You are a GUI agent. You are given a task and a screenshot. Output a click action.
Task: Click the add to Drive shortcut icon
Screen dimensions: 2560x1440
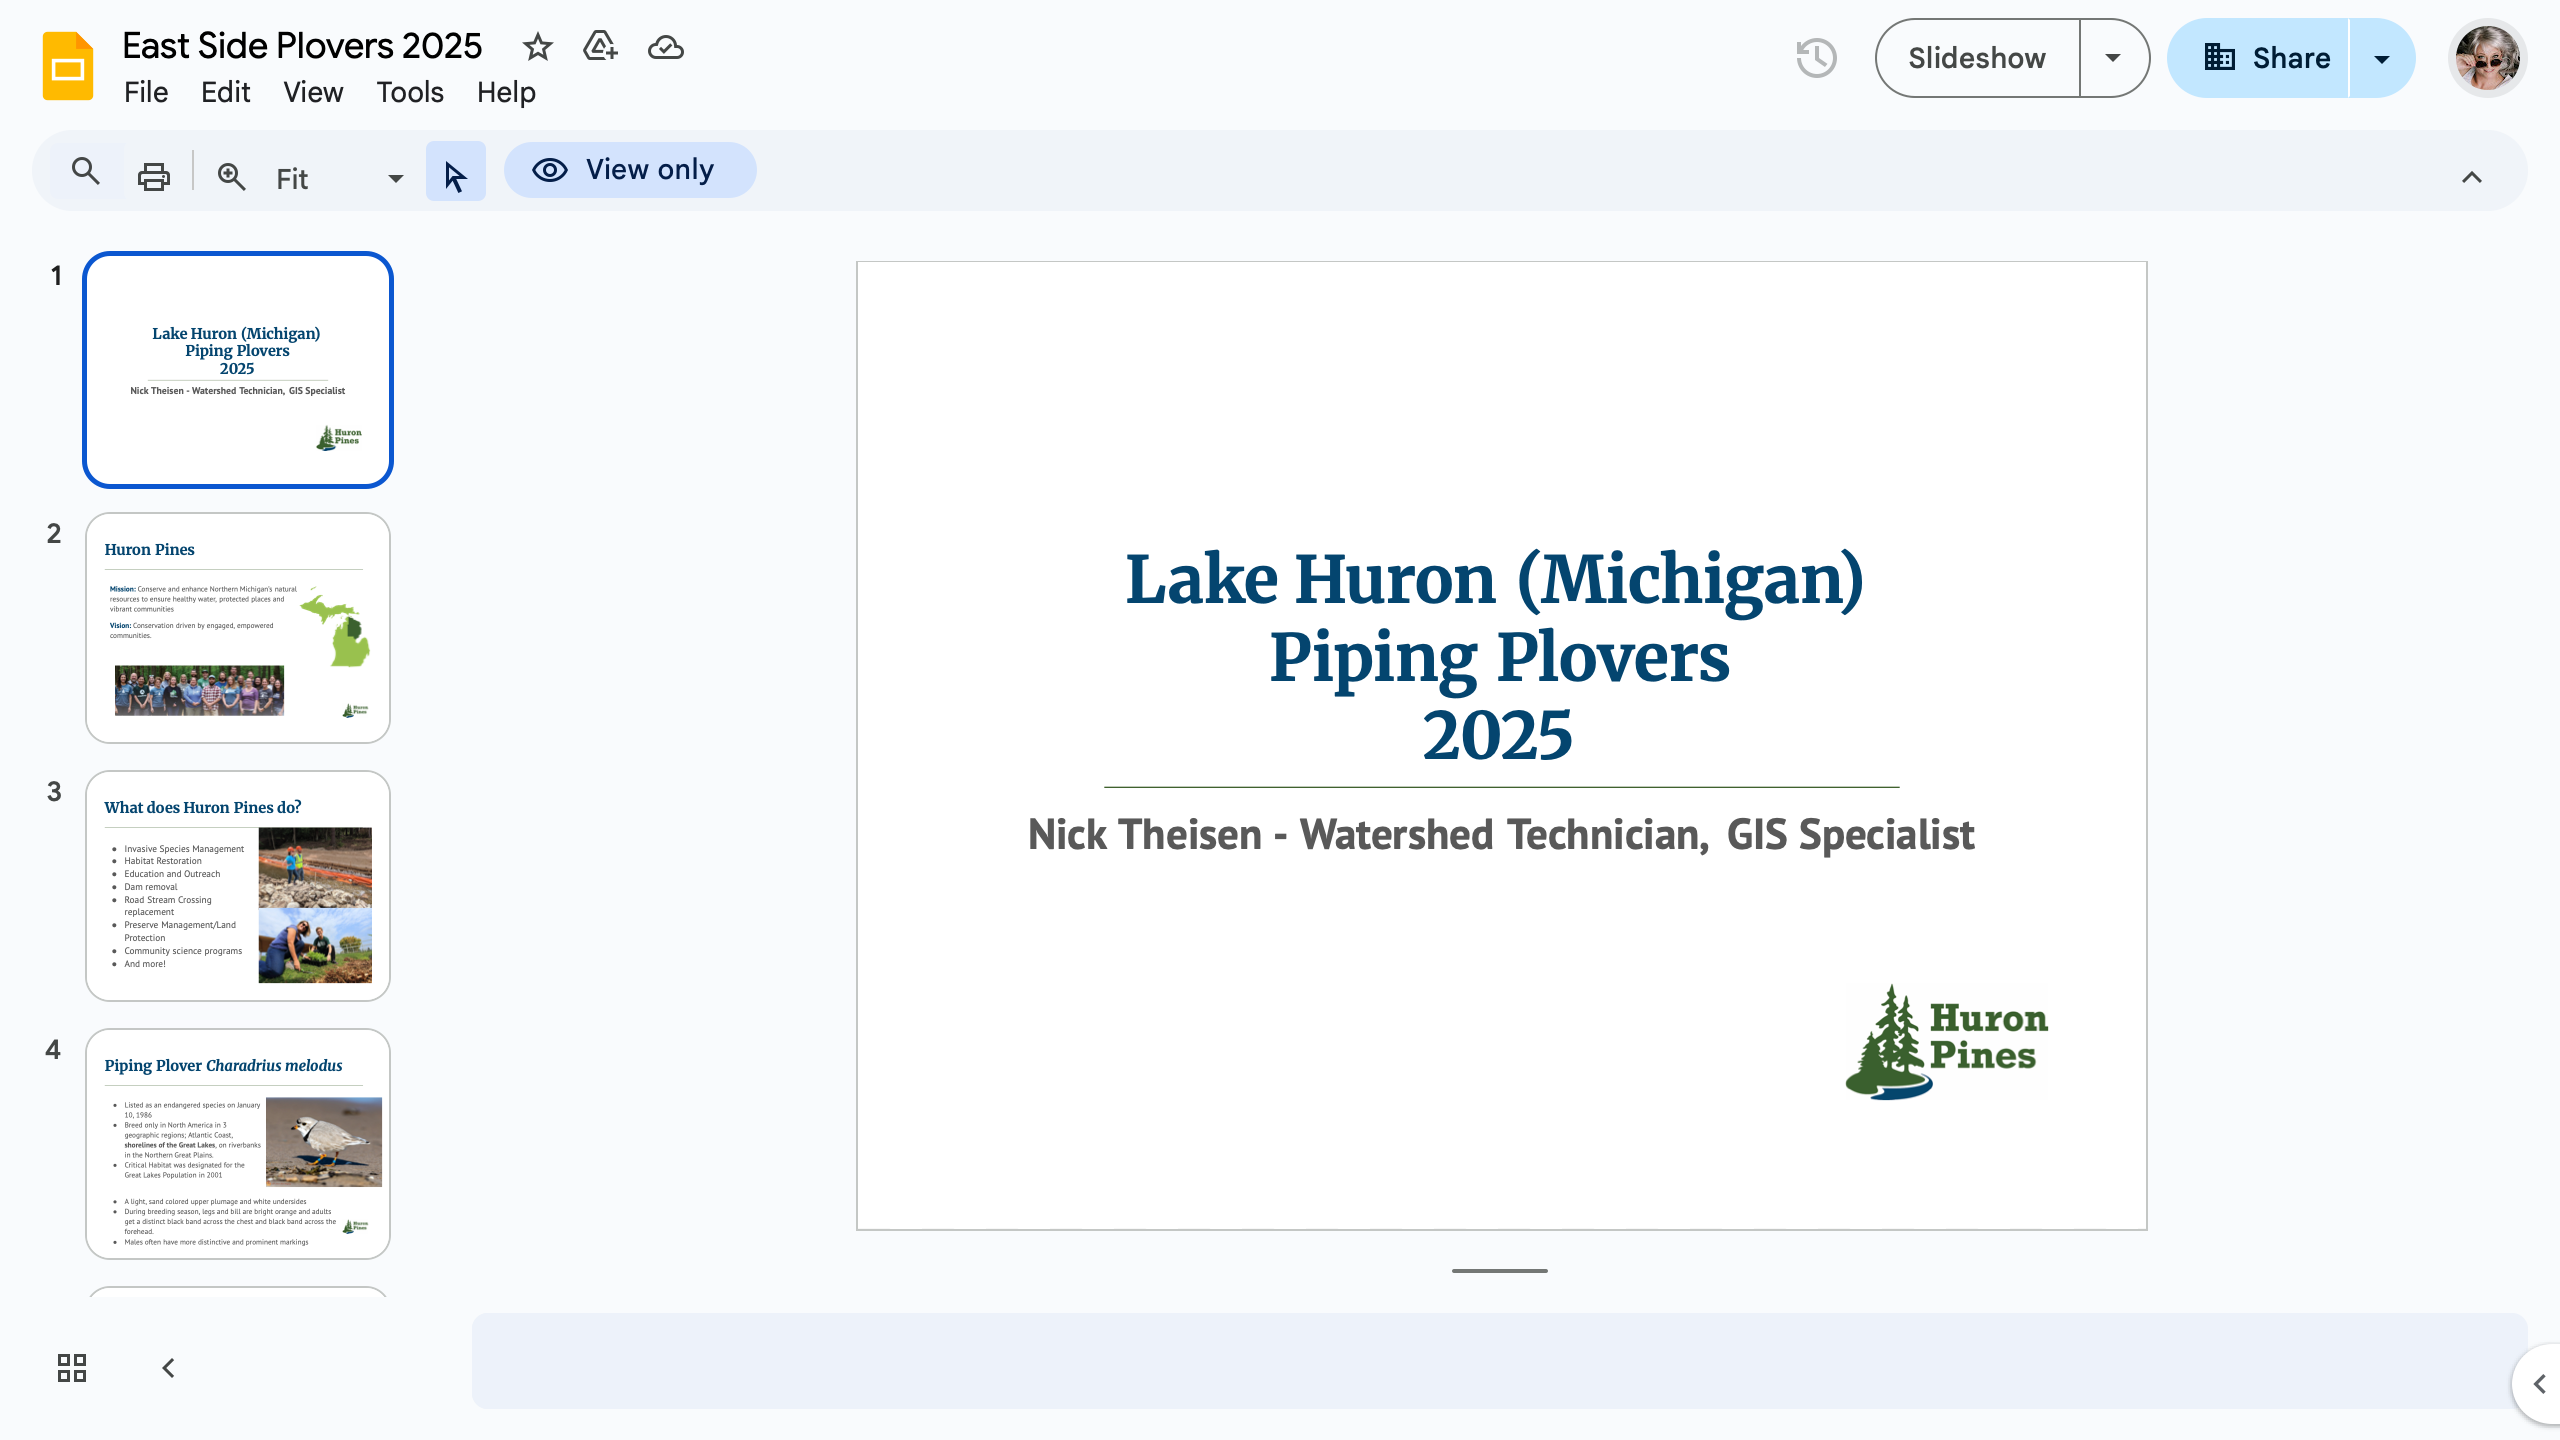(x=600, y=47)
